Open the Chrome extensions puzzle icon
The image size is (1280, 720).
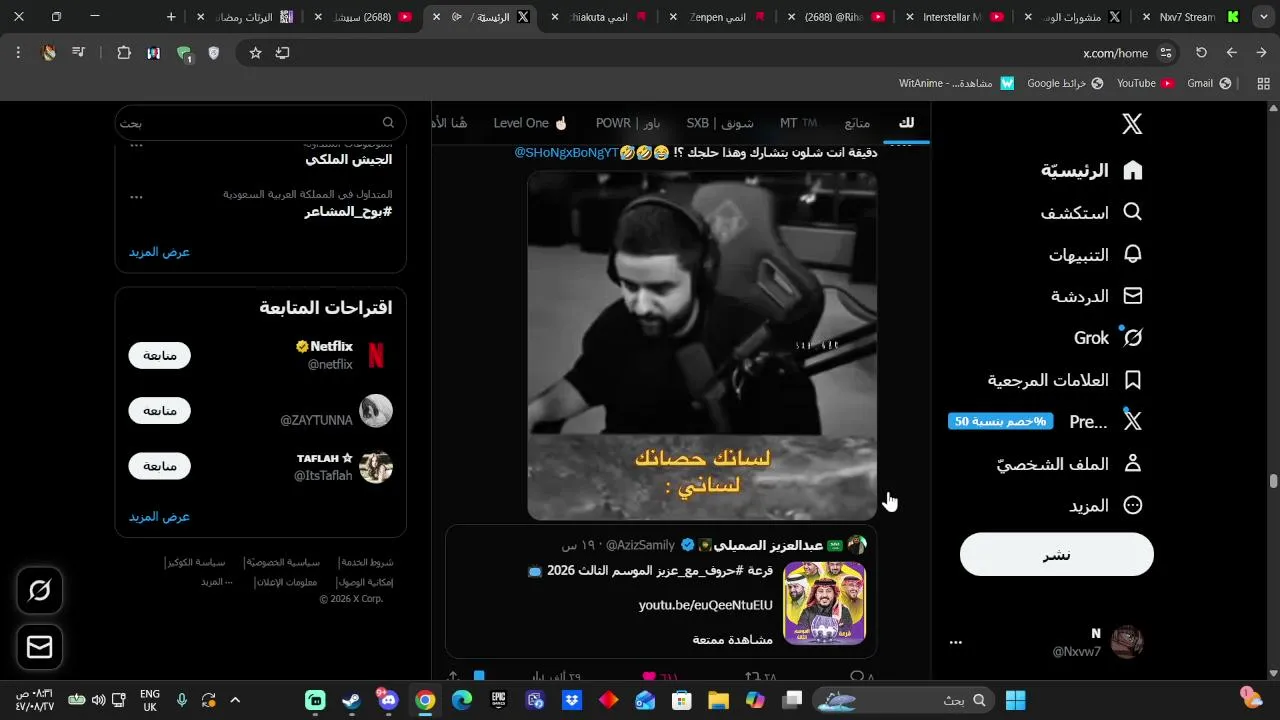[x=124, y=53]
